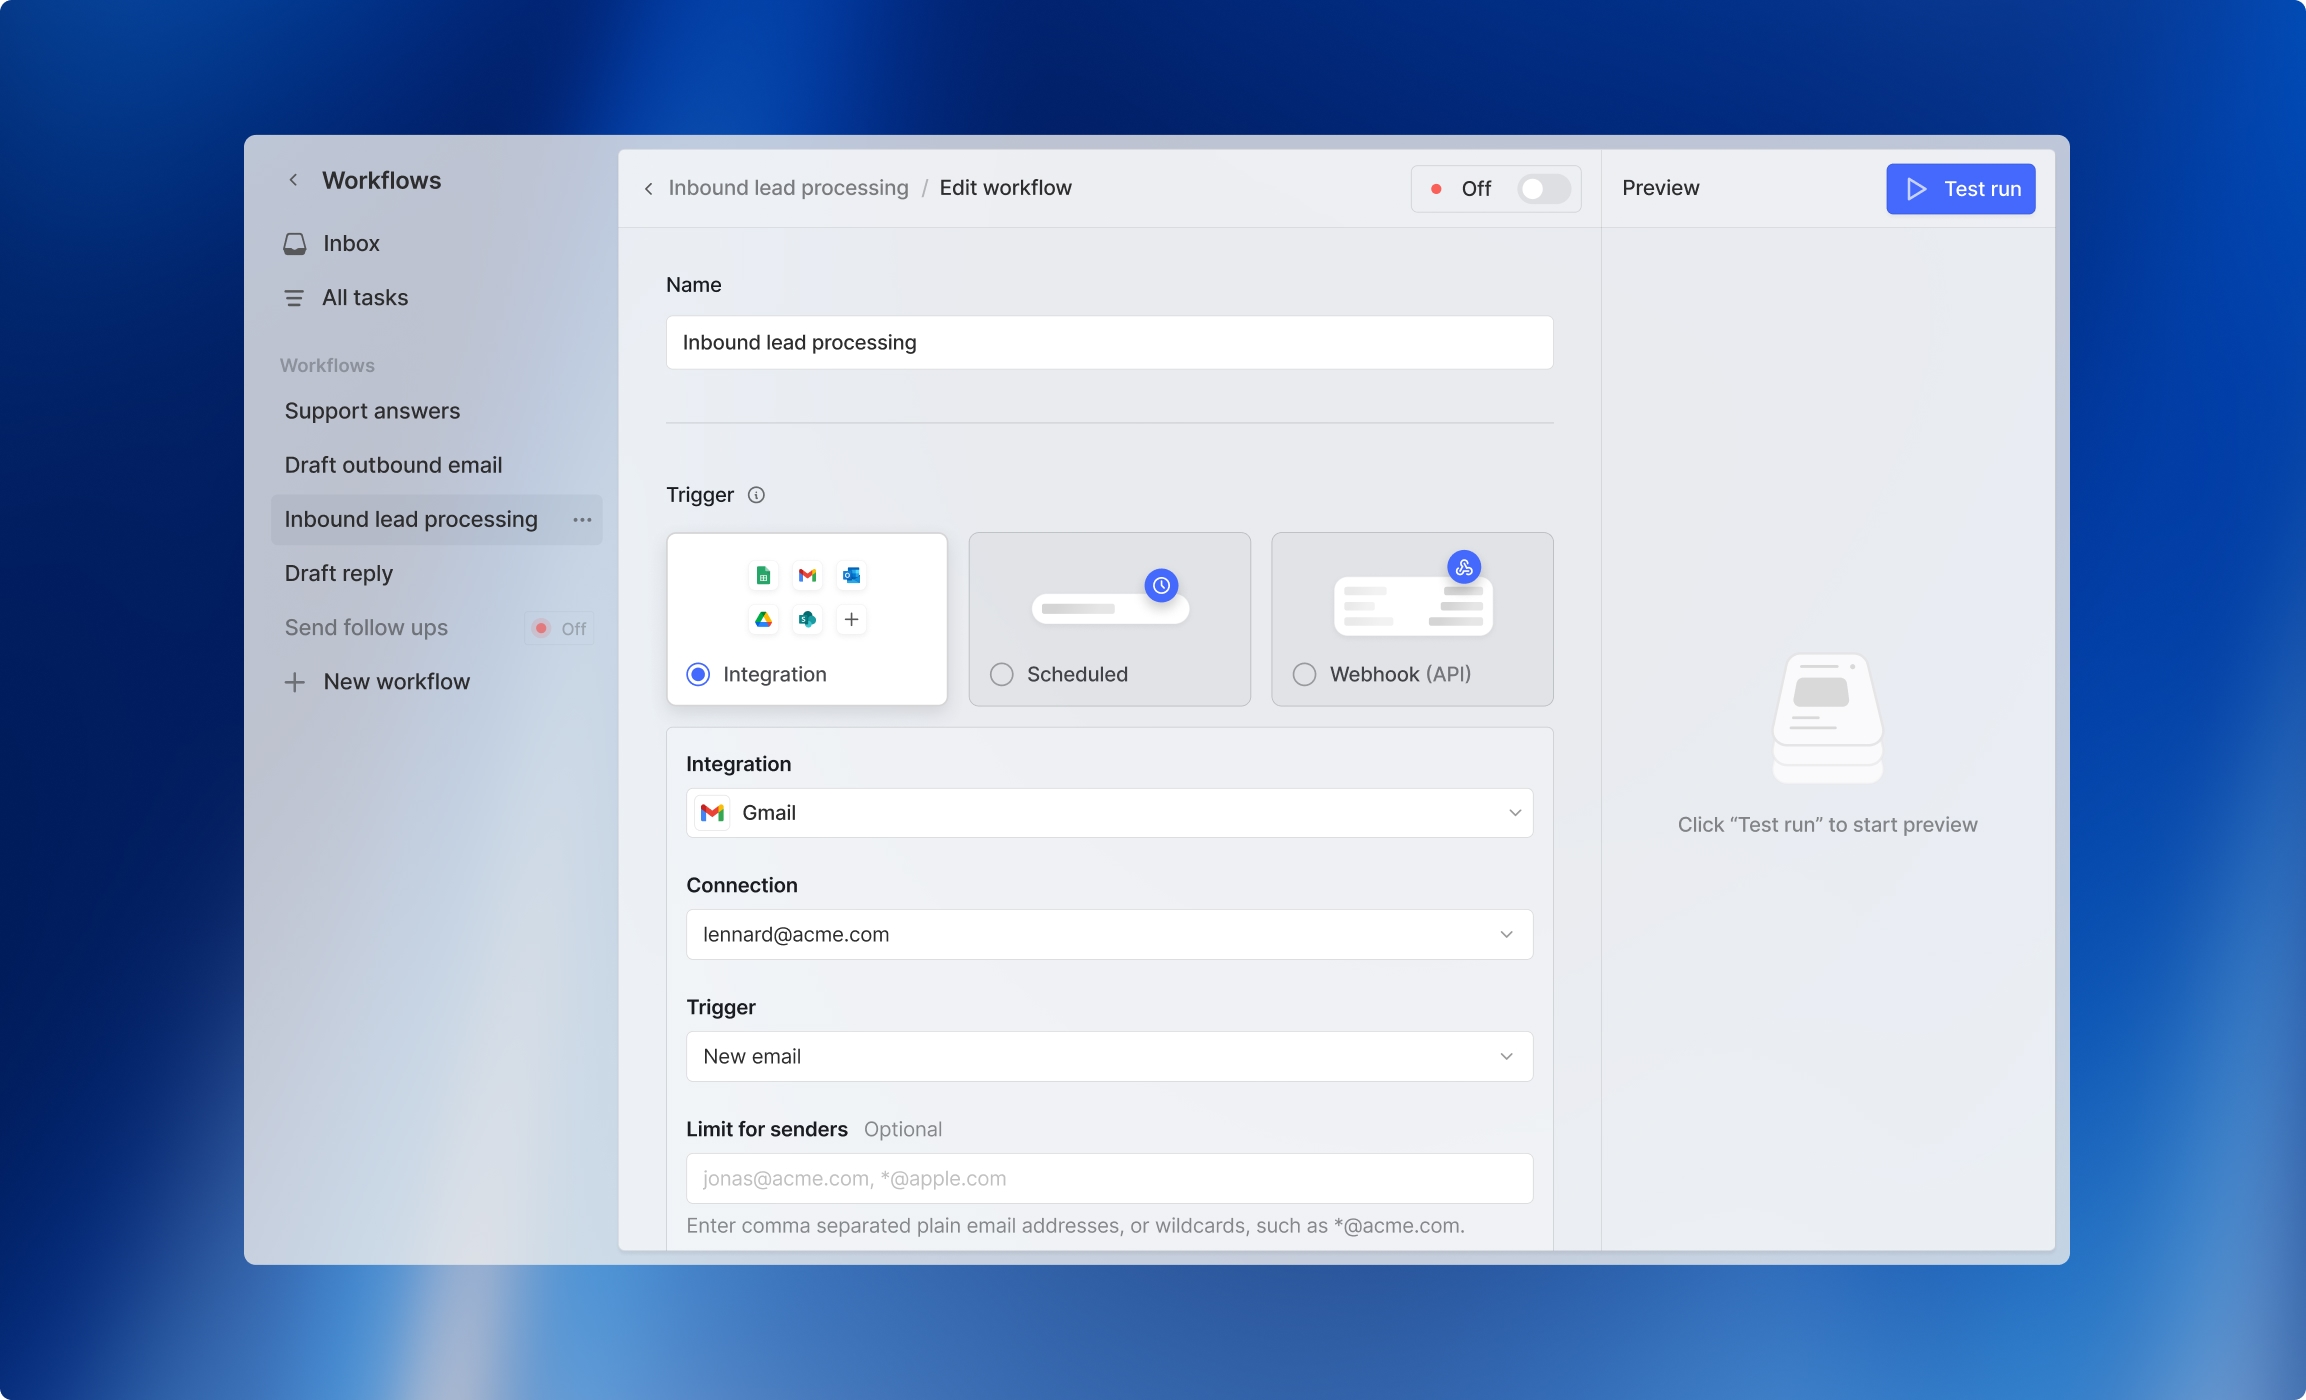The image size is (2306, 1400).
Task: Toggle the workflow Off switch on
Action: [1543, 189]
